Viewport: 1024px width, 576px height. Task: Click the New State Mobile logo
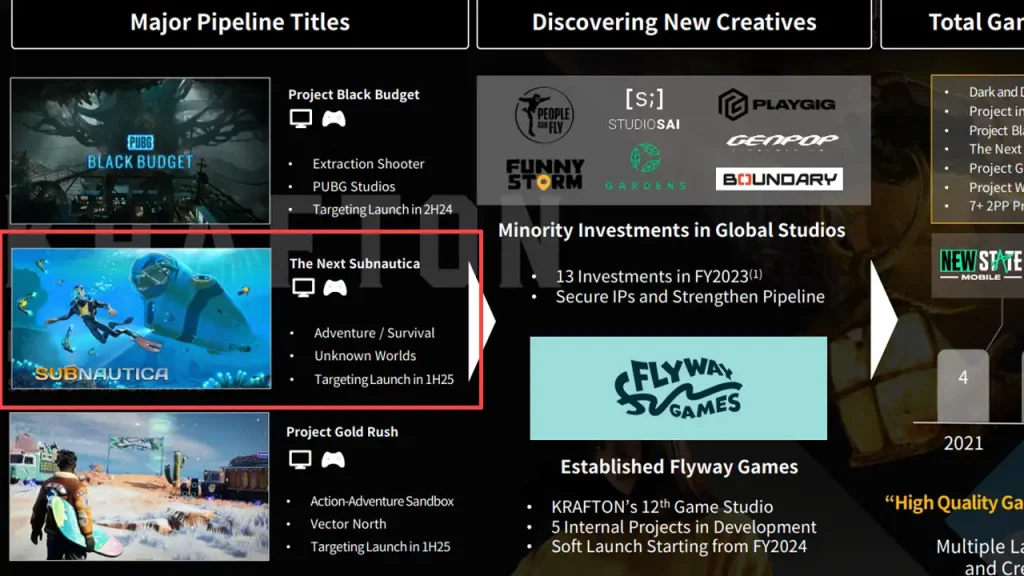point(978,265)
